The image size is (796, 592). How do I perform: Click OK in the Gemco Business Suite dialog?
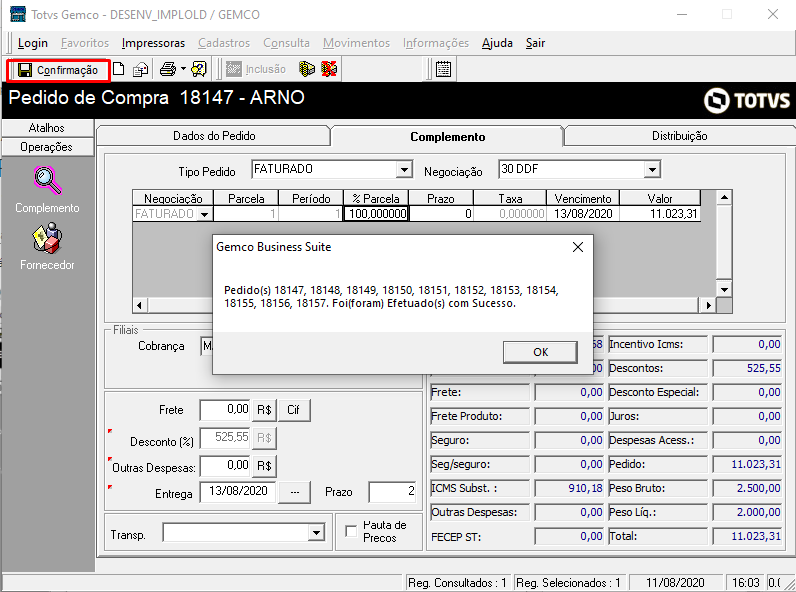[540, 352]
